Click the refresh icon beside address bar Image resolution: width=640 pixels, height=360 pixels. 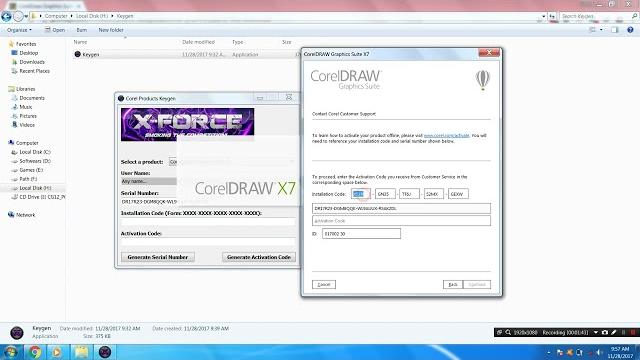[552, 16]
